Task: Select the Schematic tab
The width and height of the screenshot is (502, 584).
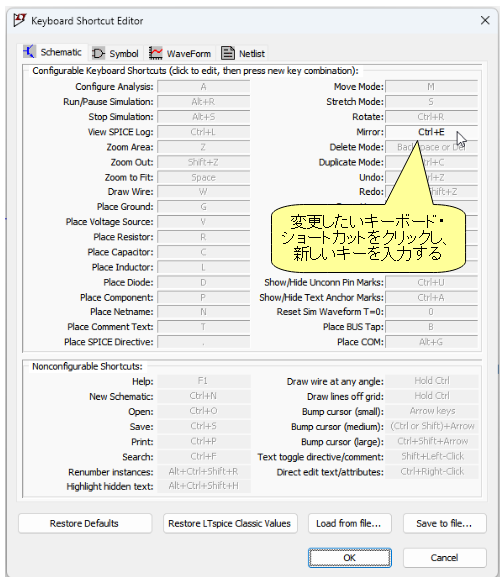Action: click(53, 52)
